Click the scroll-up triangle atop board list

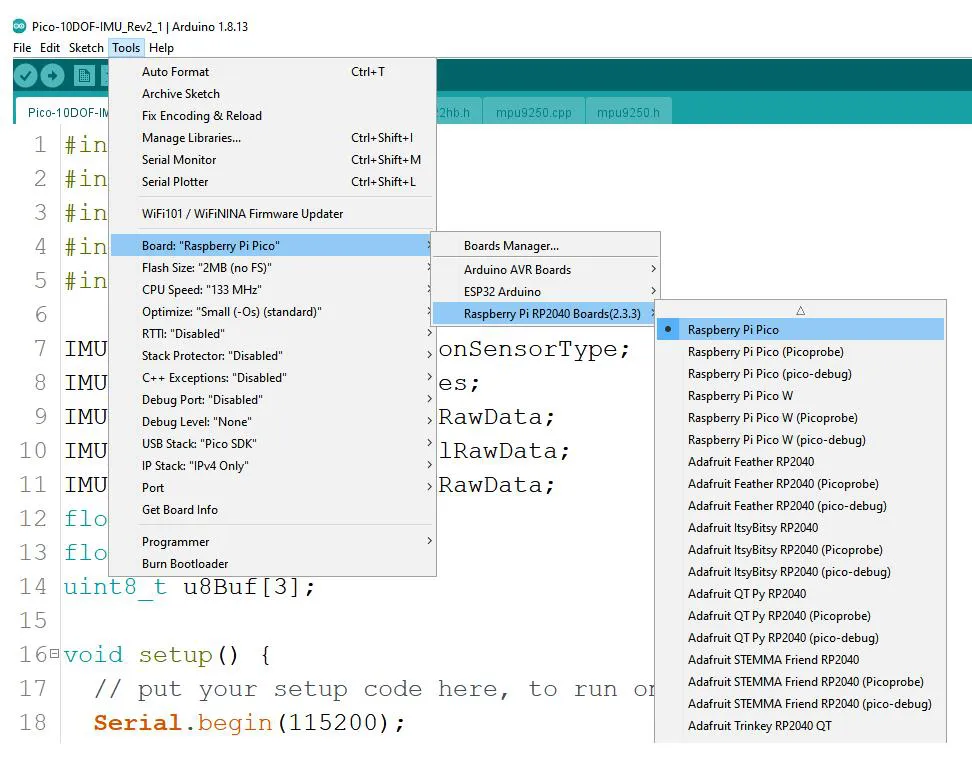pyautogui.click(x=800, y=311)
